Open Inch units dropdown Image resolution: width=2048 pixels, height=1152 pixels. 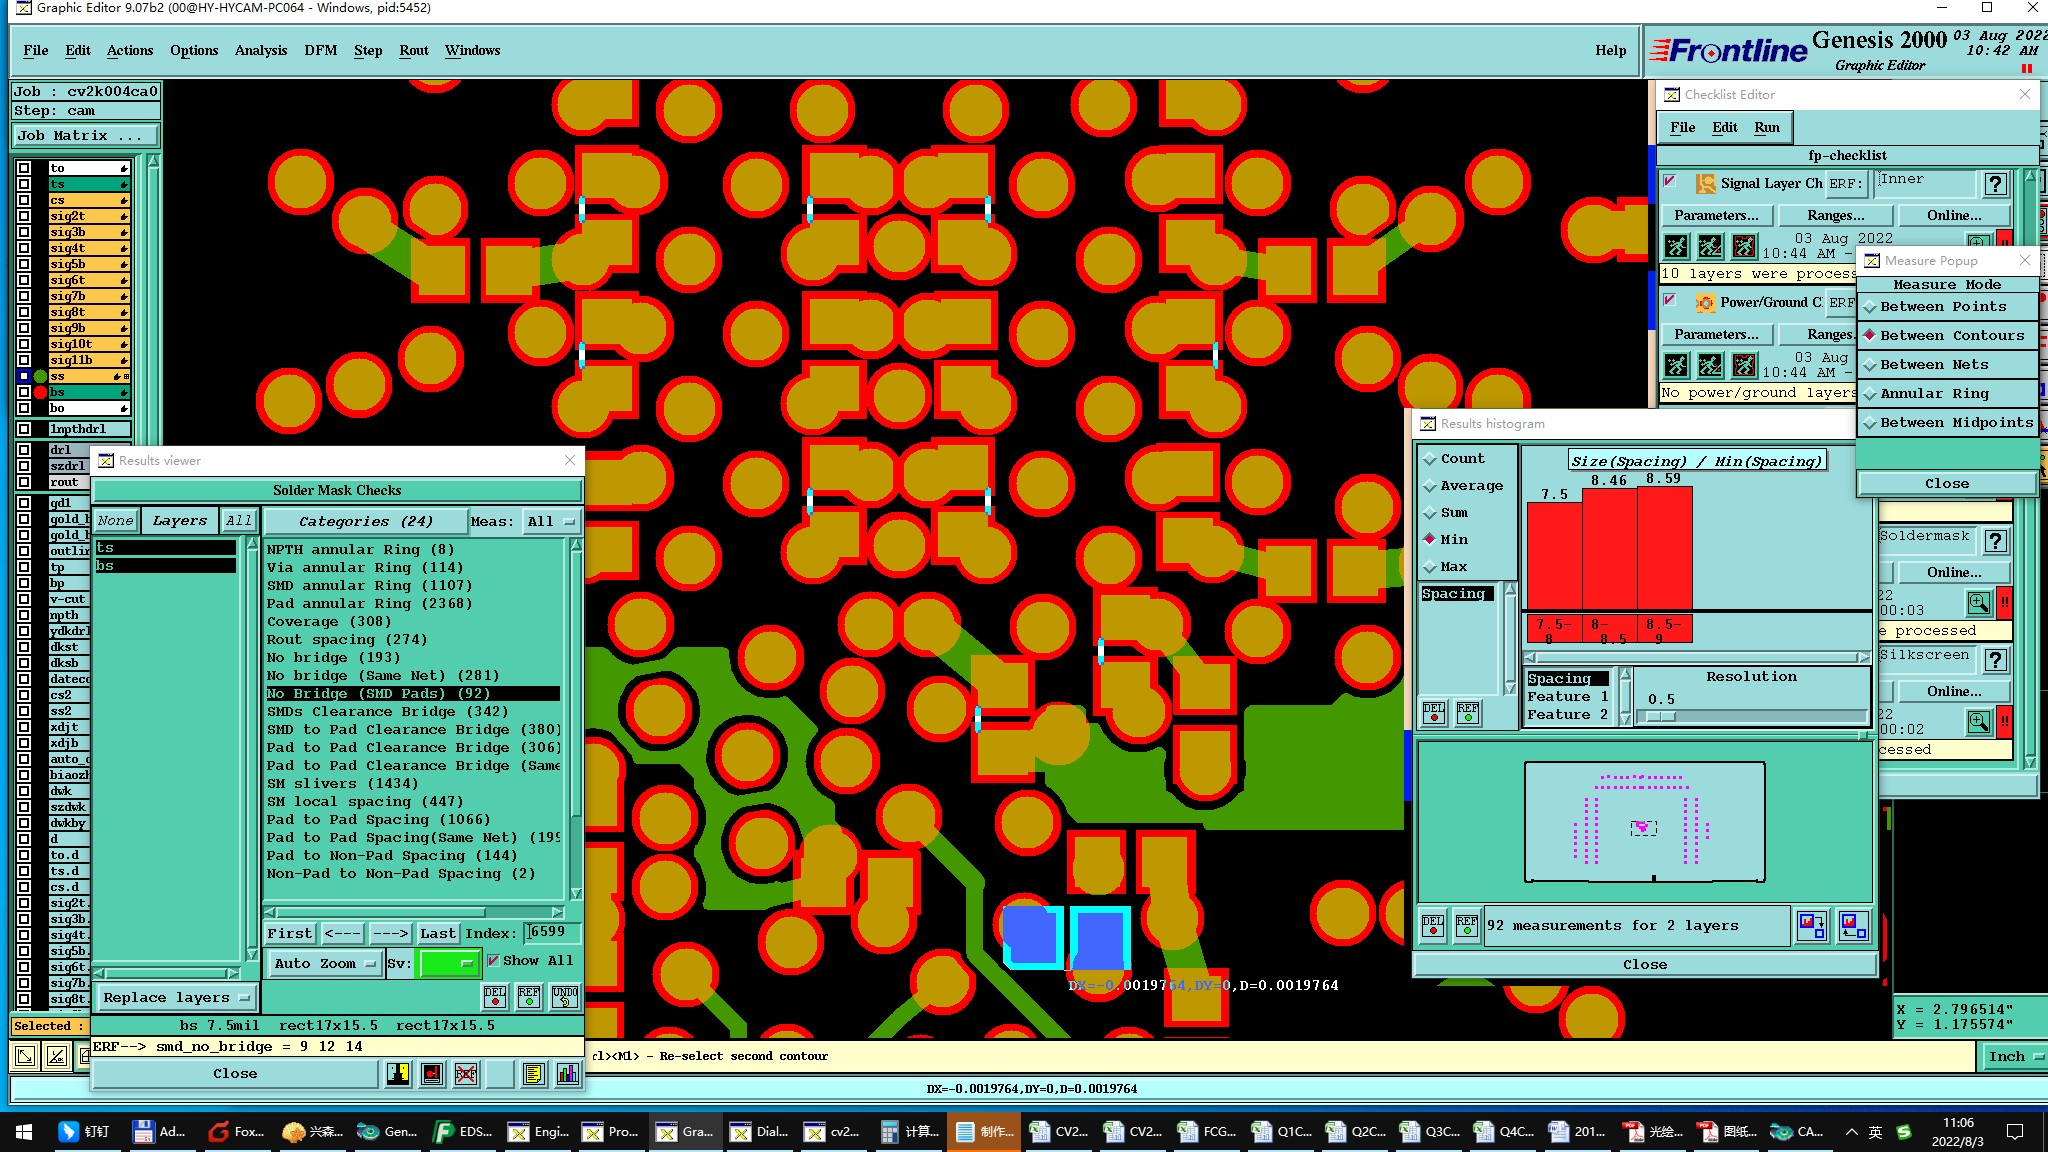[2012, 1056]
